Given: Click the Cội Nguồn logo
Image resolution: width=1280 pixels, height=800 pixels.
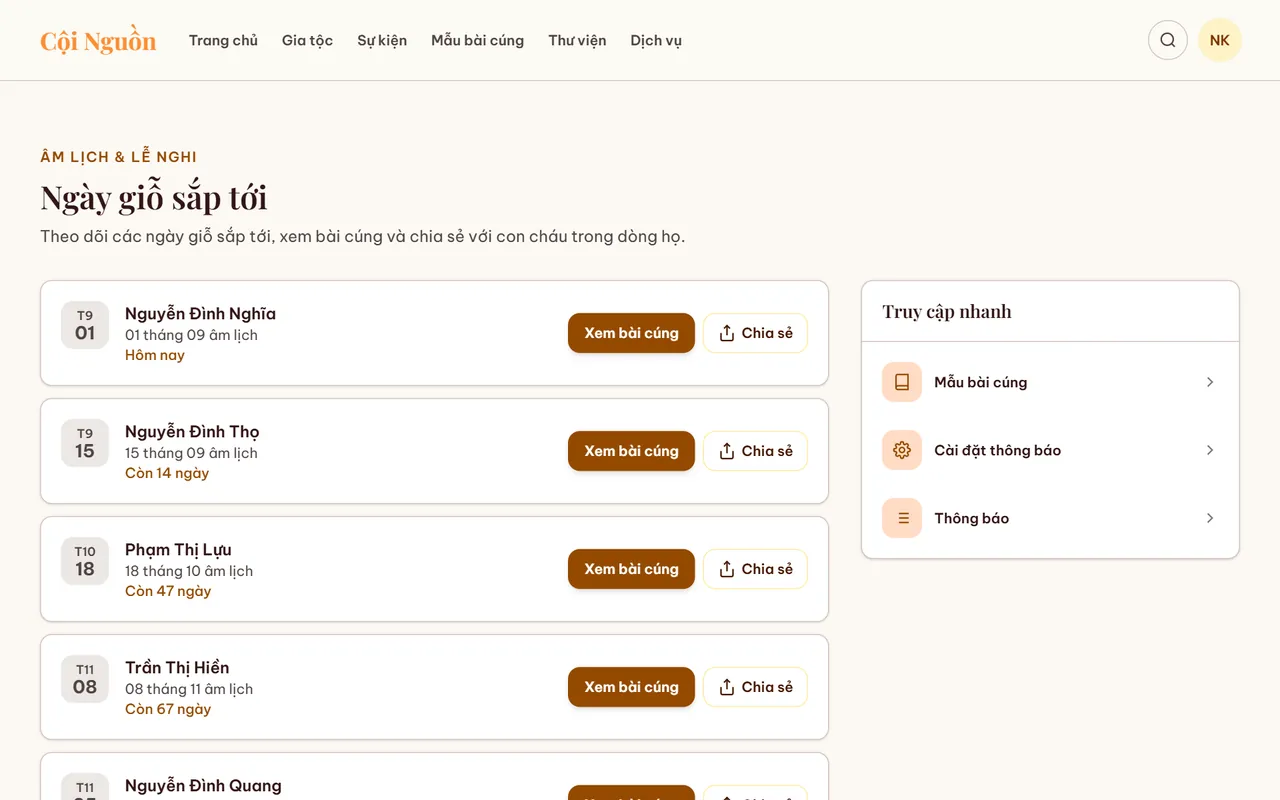Looking at the screenshot, I should click(x=98, y=41).
